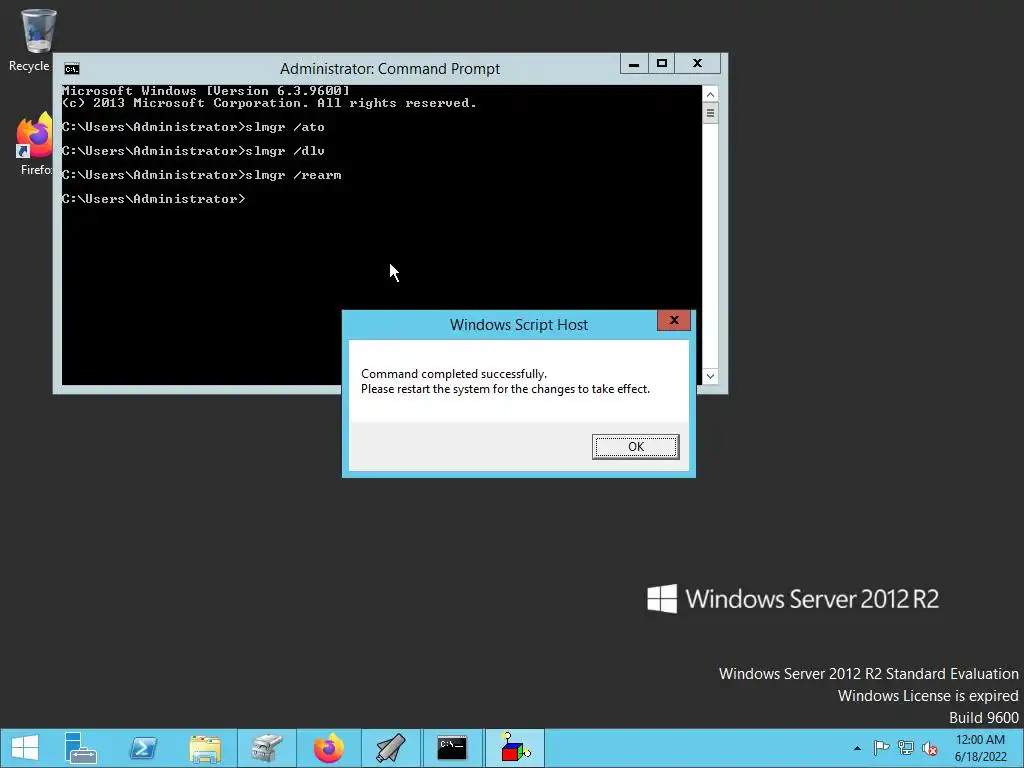Open the server toolbox icon in taskbar
Screen dimensions: 1024x768
point(266,748)
